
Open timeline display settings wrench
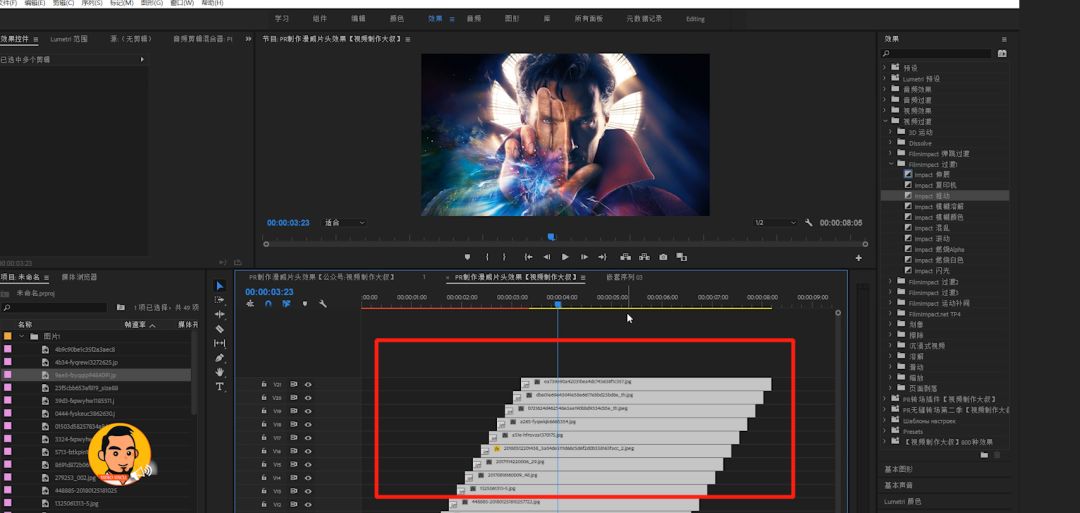point(322,304)
